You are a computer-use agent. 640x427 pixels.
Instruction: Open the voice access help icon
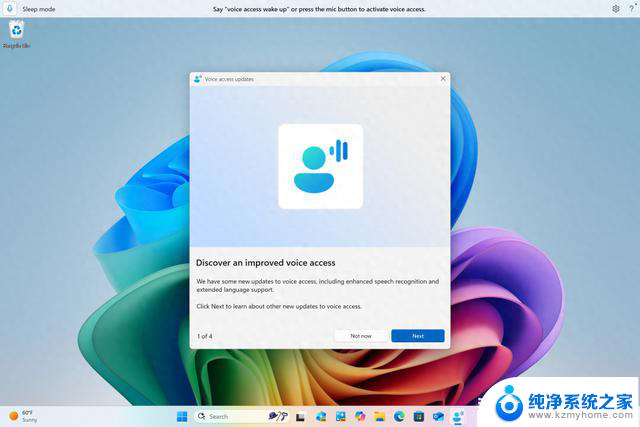[631, 9]
